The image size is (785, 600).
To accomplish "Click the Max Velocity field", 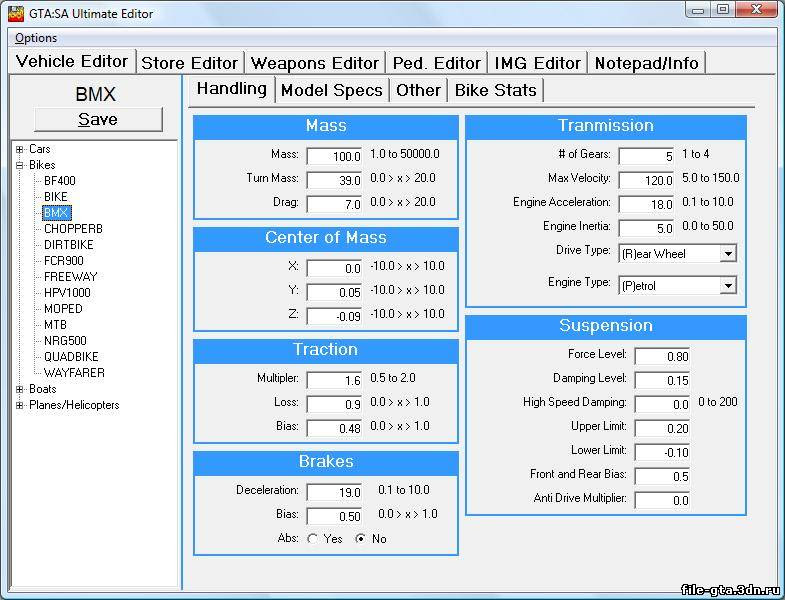I will pyautogui.click(x=646, y=180).
